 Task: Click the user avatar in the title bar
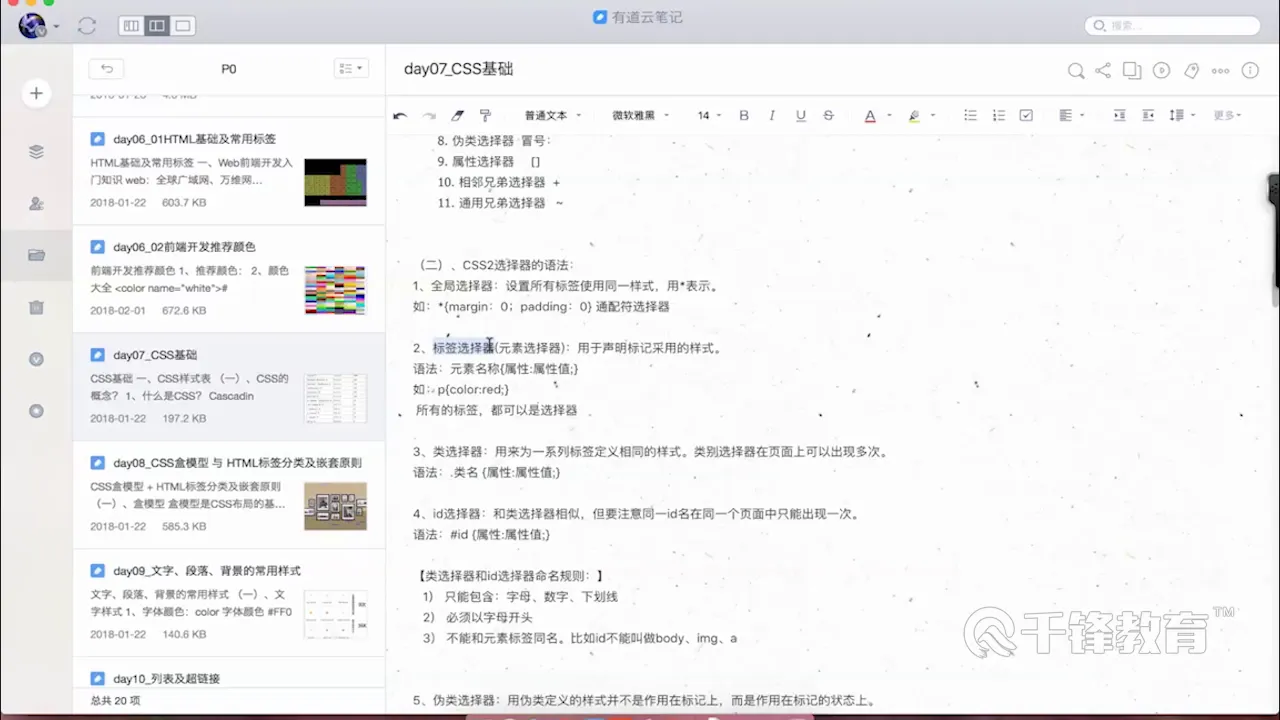(x=32, y=26)
